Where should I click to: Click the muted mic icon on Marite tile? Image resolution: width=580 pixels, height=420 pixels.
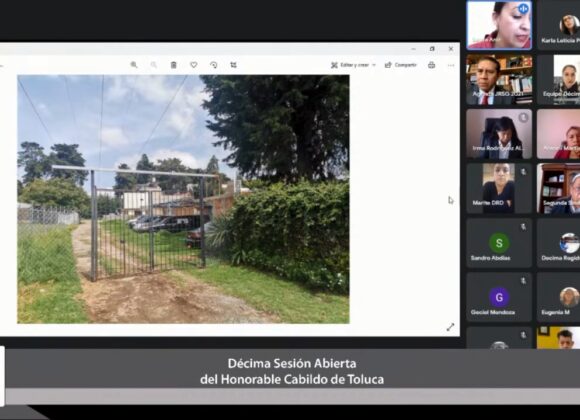coord(523,172)
